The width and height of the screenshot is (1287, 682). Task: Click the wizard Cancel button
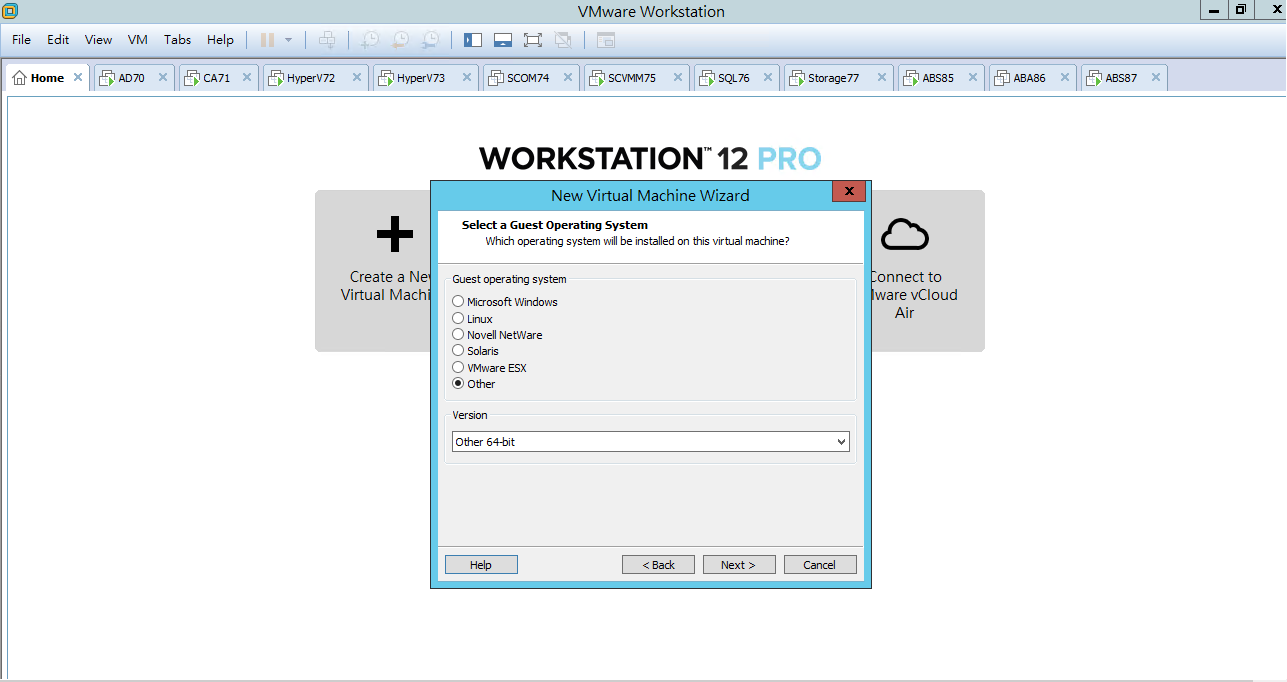click(820, 565)
